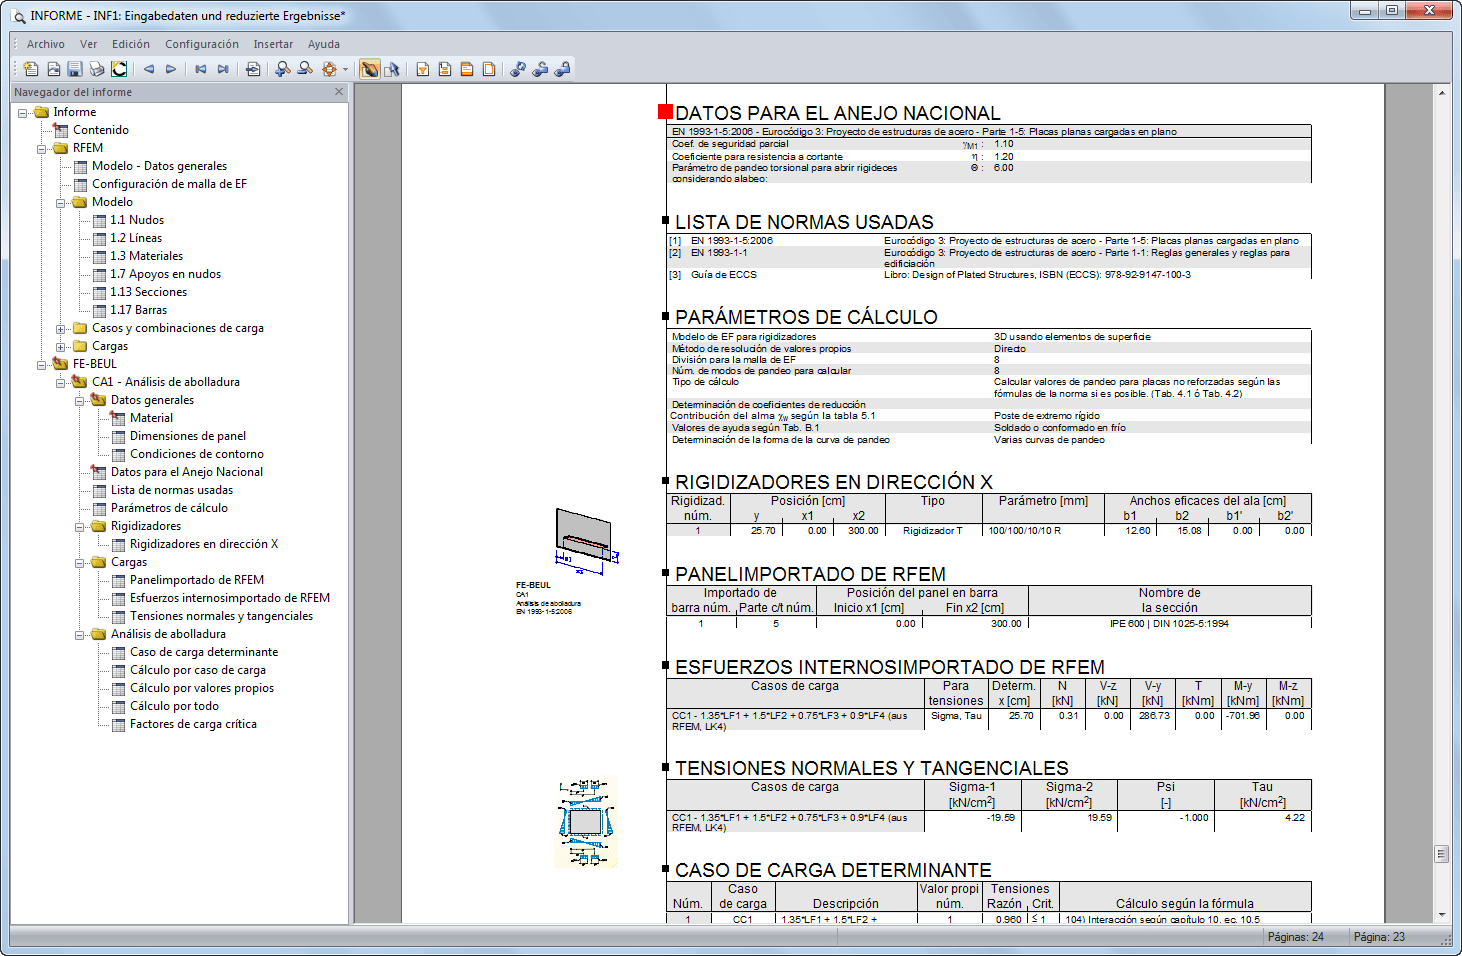Click the print report icon
This screenshot has height=956, width=1462.
click(x=97, y=69)
